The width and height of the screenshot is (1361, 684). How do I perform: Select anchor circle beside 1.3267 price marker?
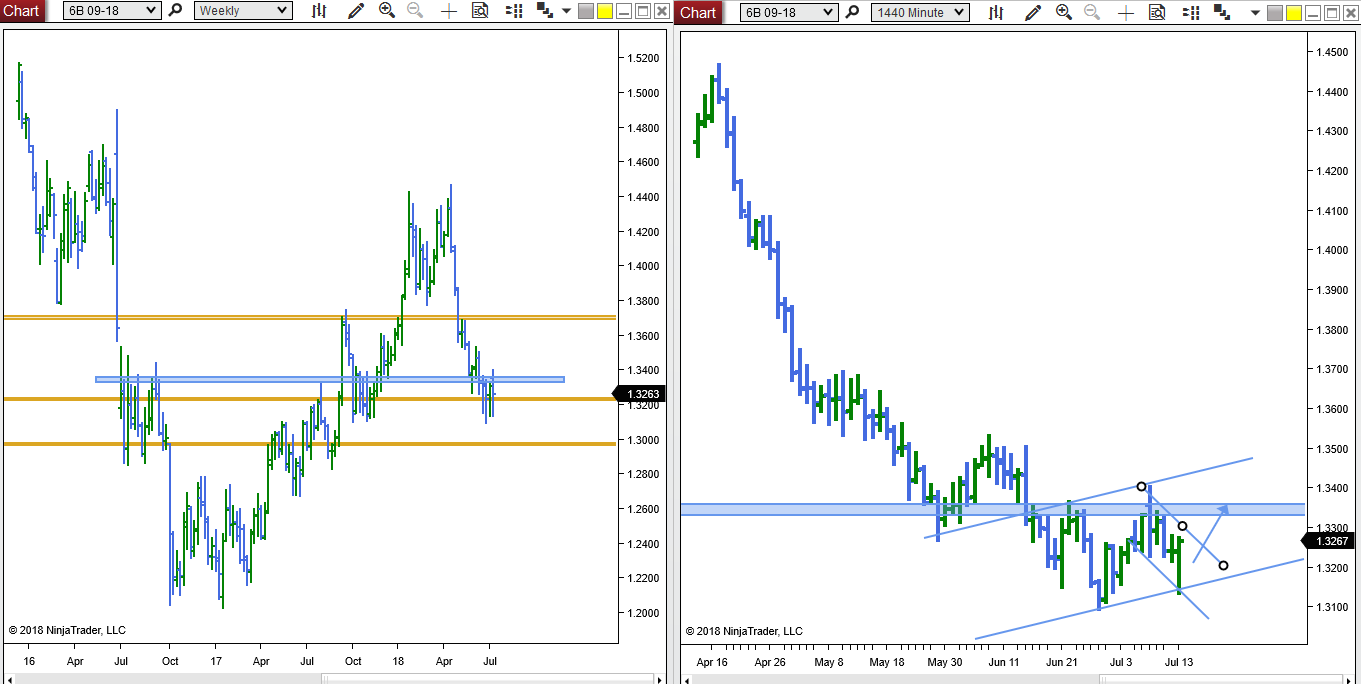(x=1223, y=565)
